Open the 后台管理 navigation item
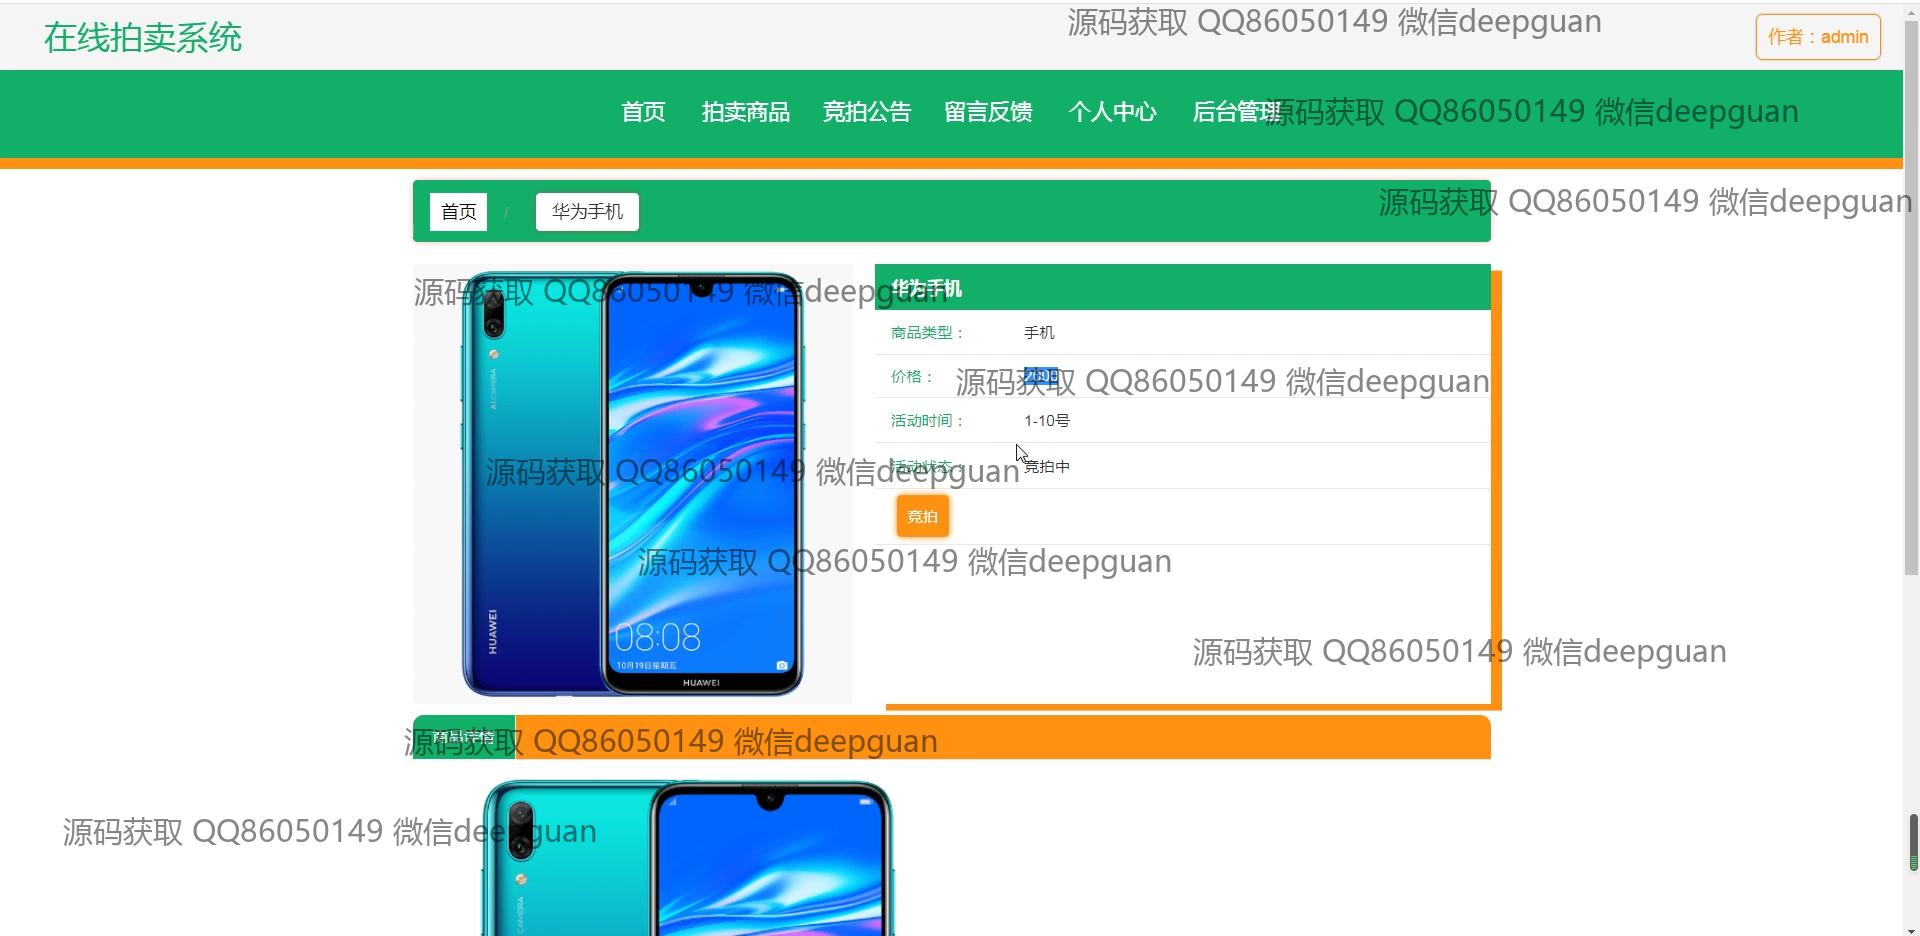The height and width of the screenshot is (936, 1920). pyautogui.click(x=1236, y=112)
